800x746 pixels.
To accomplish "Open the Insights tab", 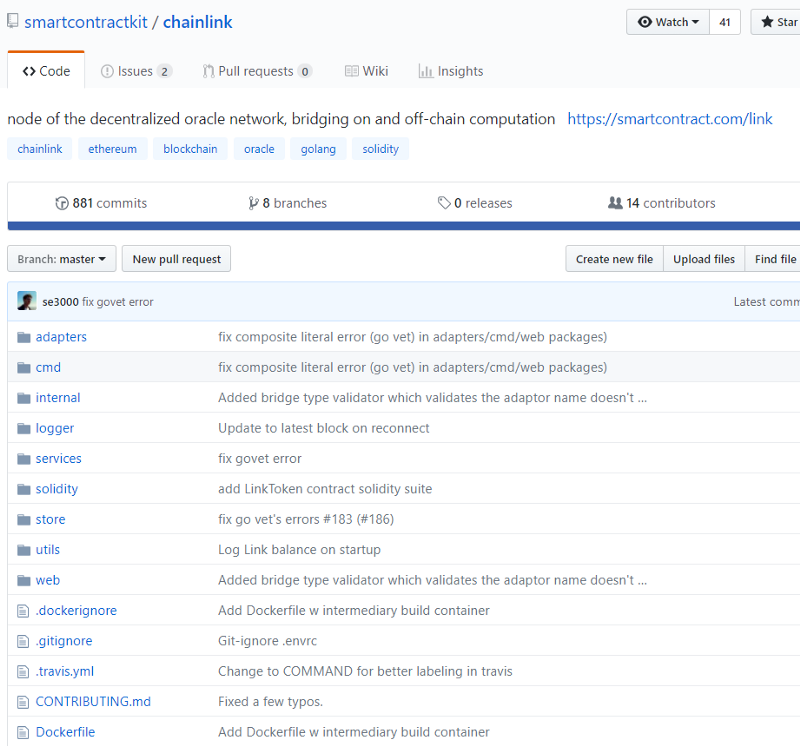I will tap(451, 71).
